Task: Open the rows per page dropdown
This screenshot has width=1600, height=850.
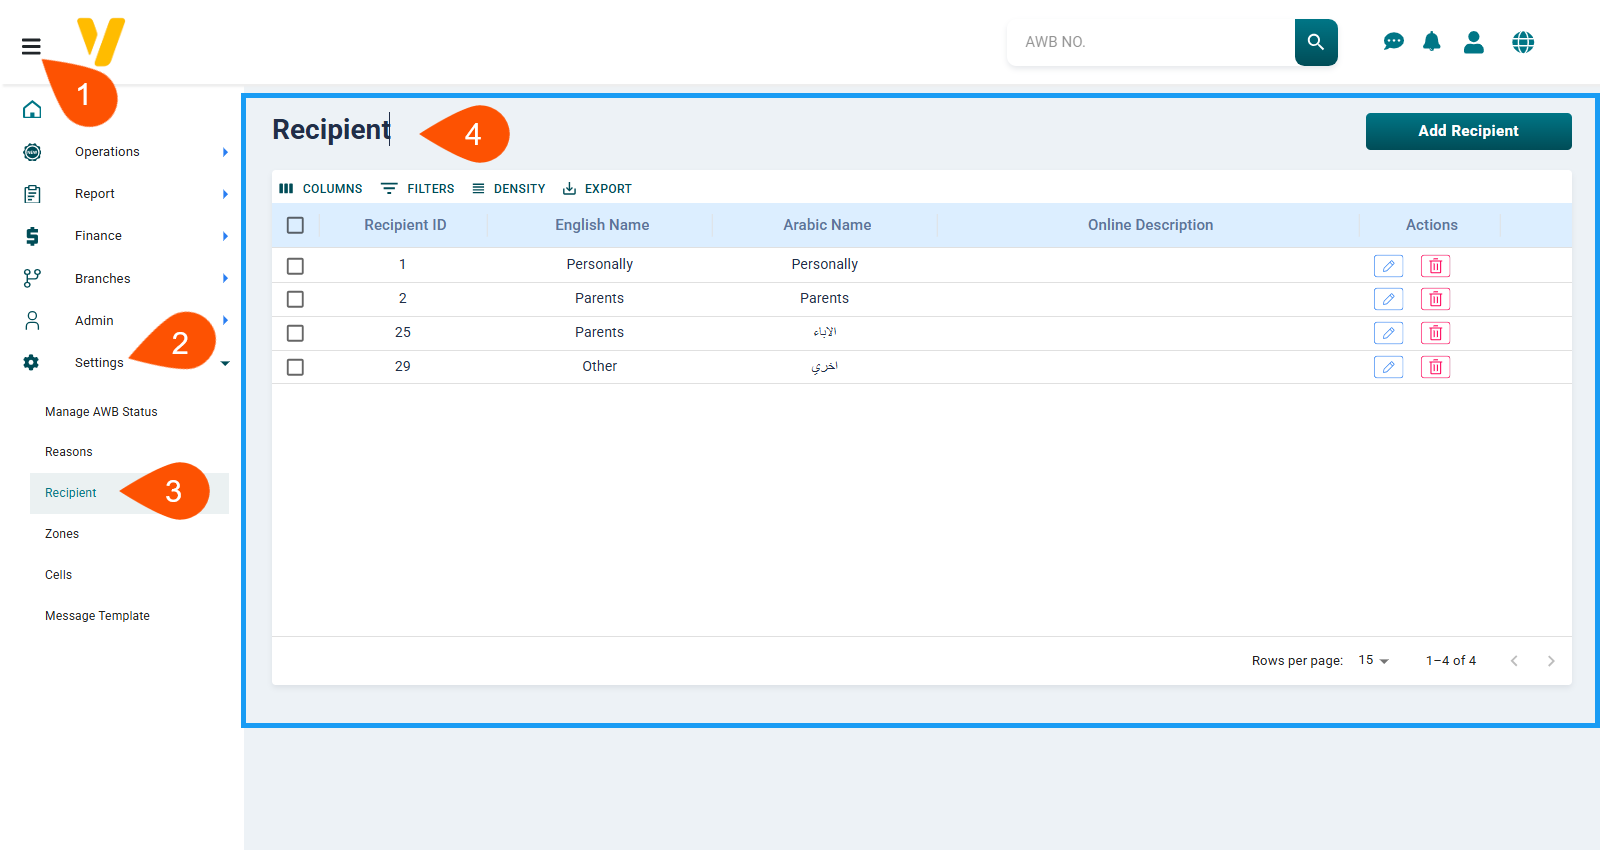Action: 1373,661
